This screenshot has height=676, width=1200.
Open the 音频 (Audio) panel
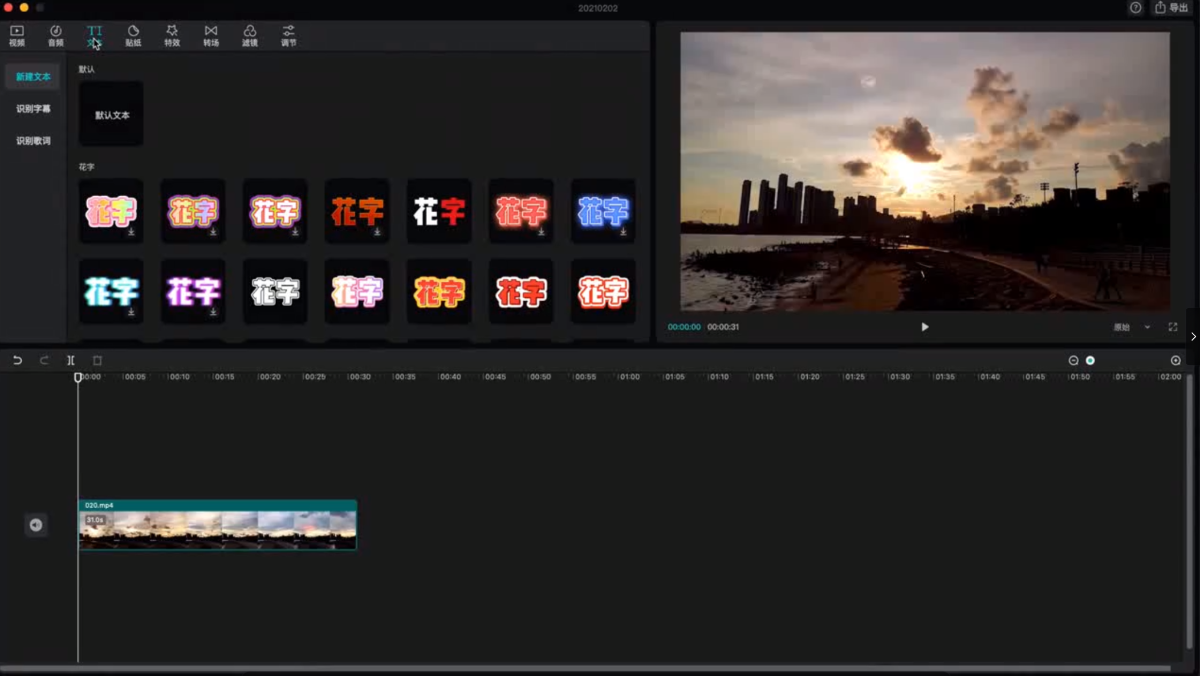tap(55, 36)
